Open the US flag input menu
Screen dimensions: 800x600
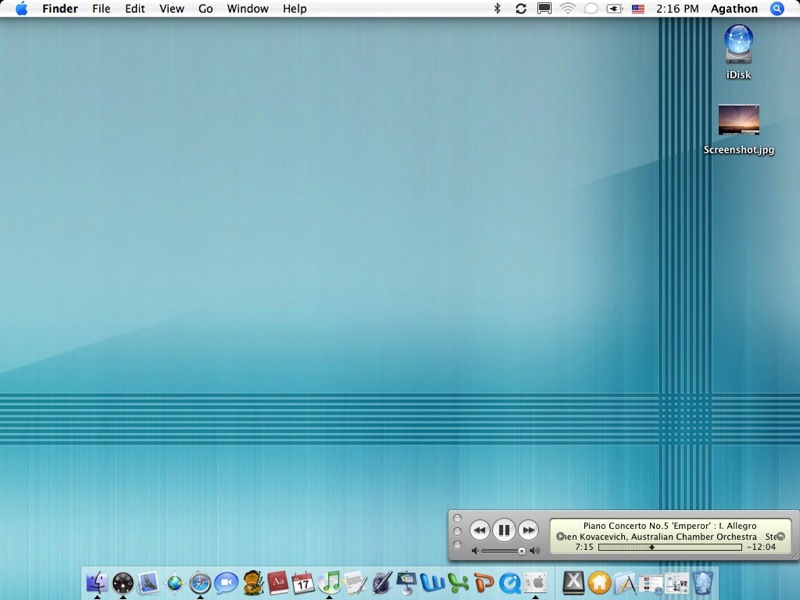(638, 9)
